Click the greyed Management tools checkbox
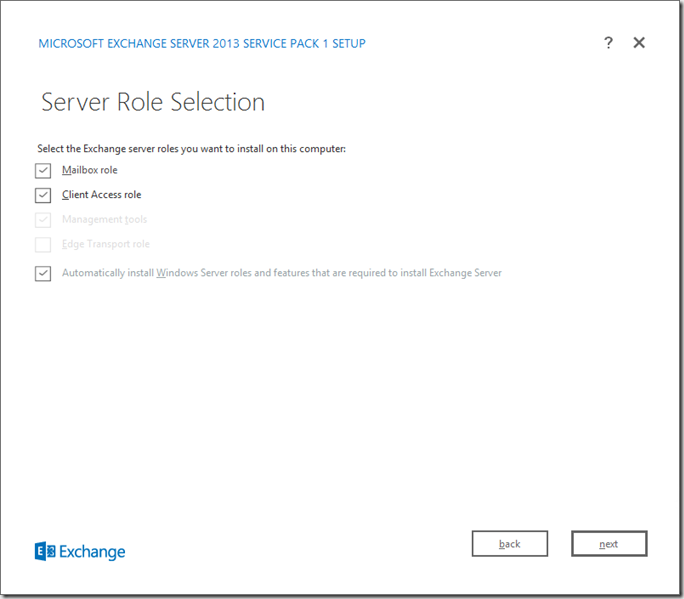The height and width of the screenshot is (599, 684). pyautogui.click(x=43, y=220)
